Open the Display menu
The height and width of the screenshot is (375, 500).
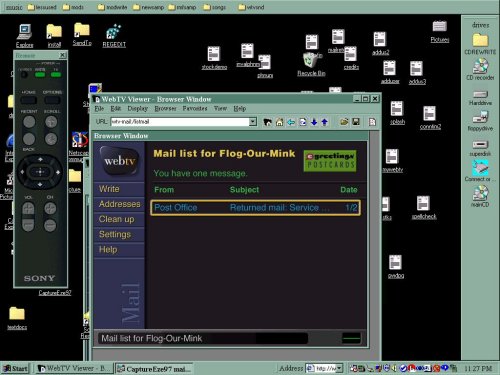tap(137, 108)
